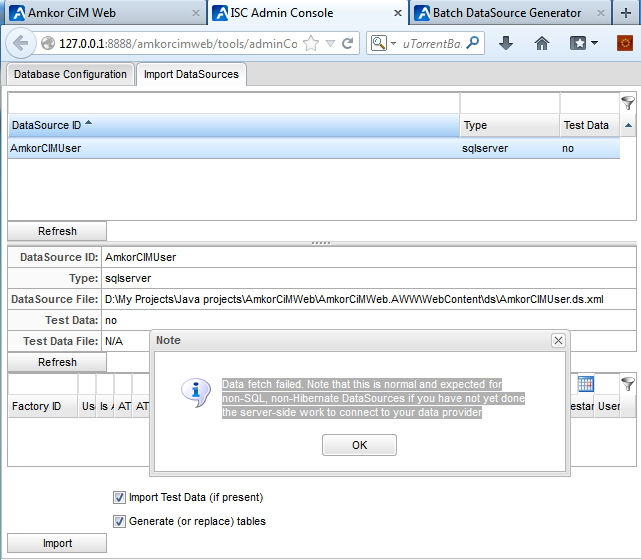Switch to the Database Configuration tab
The image size is (641, 560).
tap(70, 74)
